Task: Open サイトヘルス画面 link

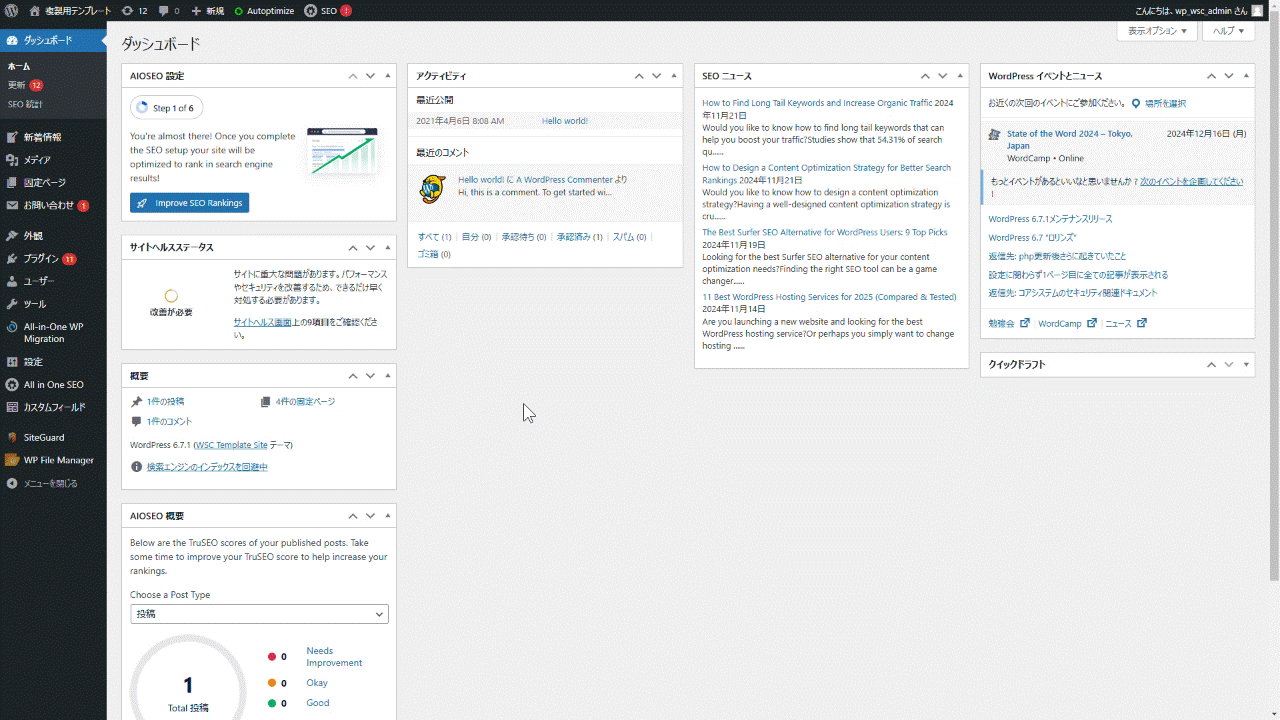Action: pos(262,322)
